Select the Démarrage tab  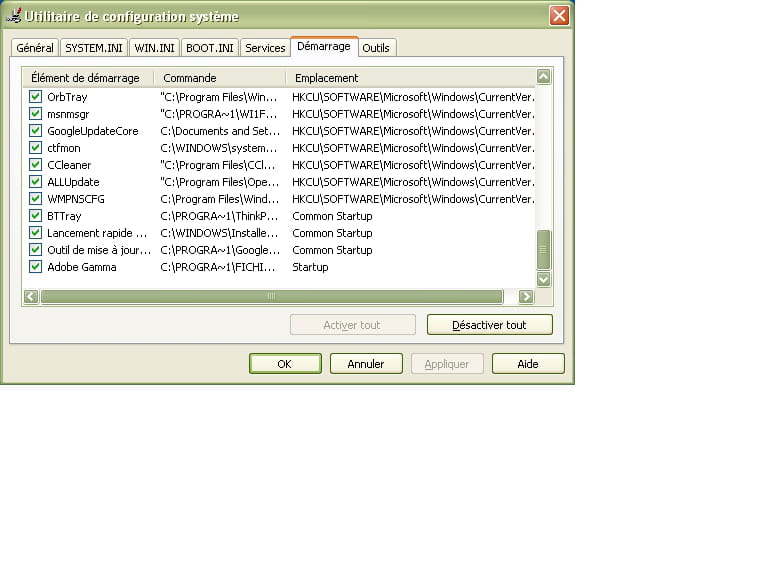(x=324, y=46)
